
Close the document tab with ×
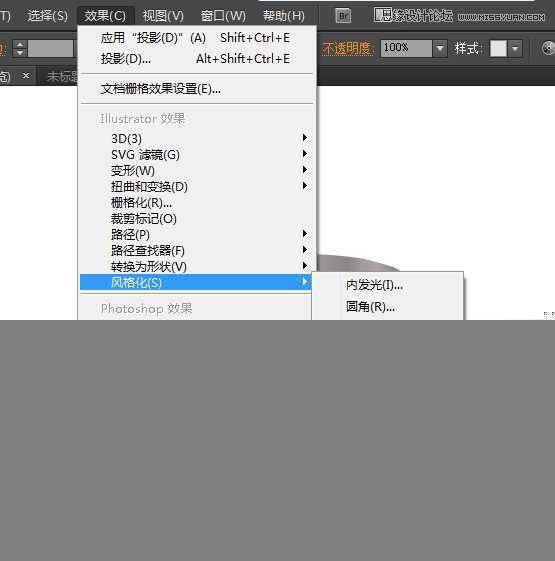click(26, 75)
